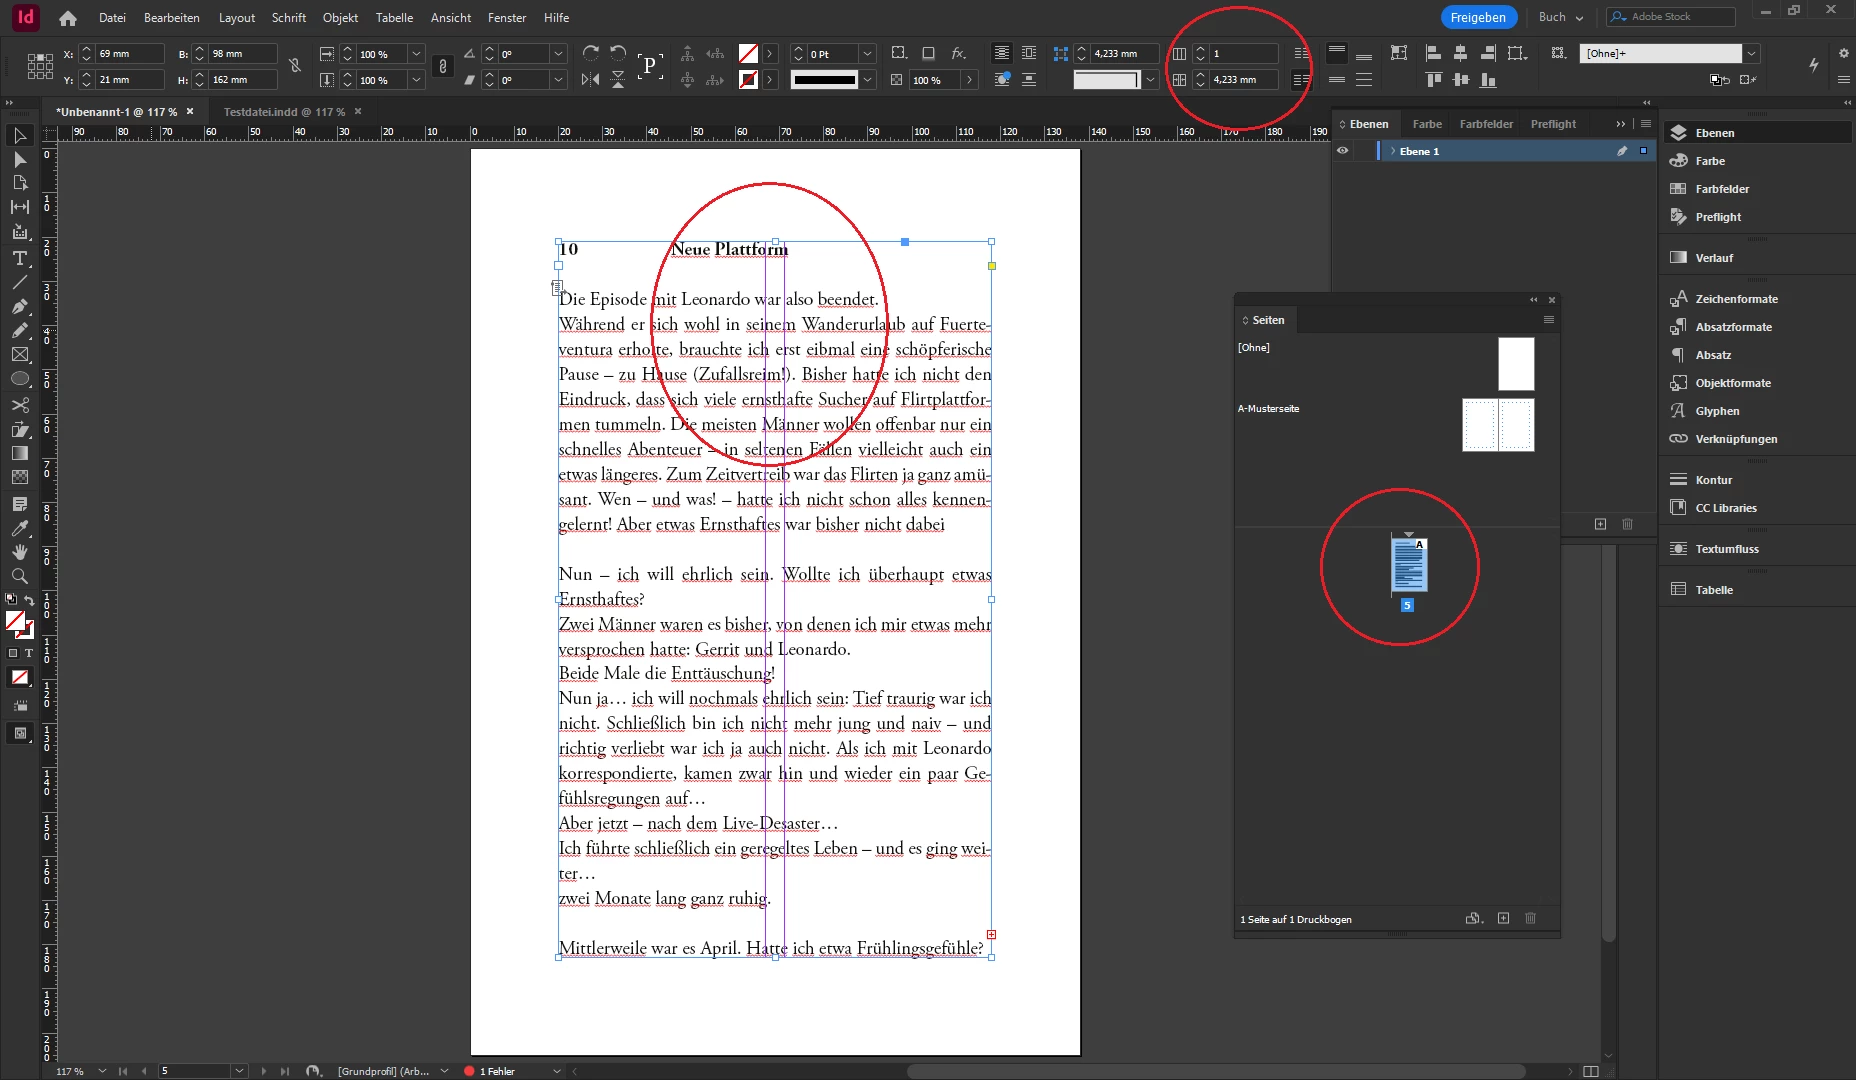Click the fx effects icon
Viewport: 1856px width, 1080px height.
point(958,53)
